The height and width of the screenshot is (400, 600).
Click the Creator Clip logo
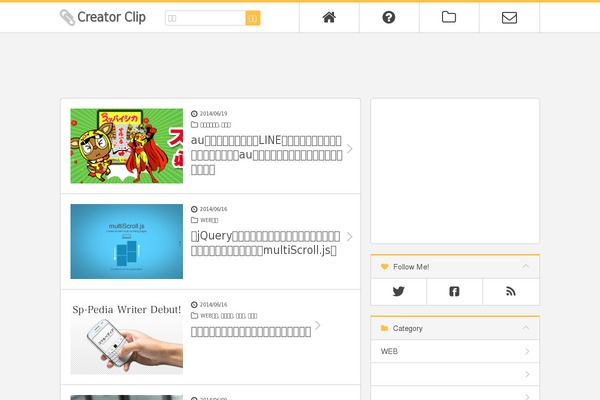(103, 17)
